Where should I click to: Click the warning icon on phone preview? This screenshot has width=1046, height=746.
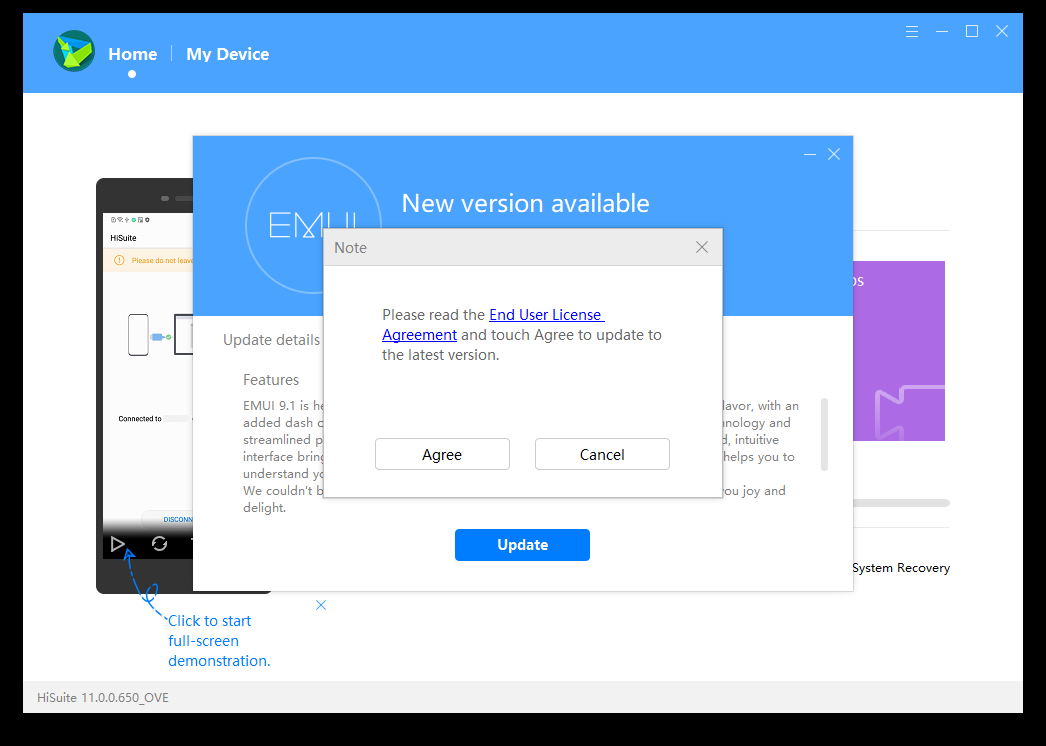pos(119,260)
